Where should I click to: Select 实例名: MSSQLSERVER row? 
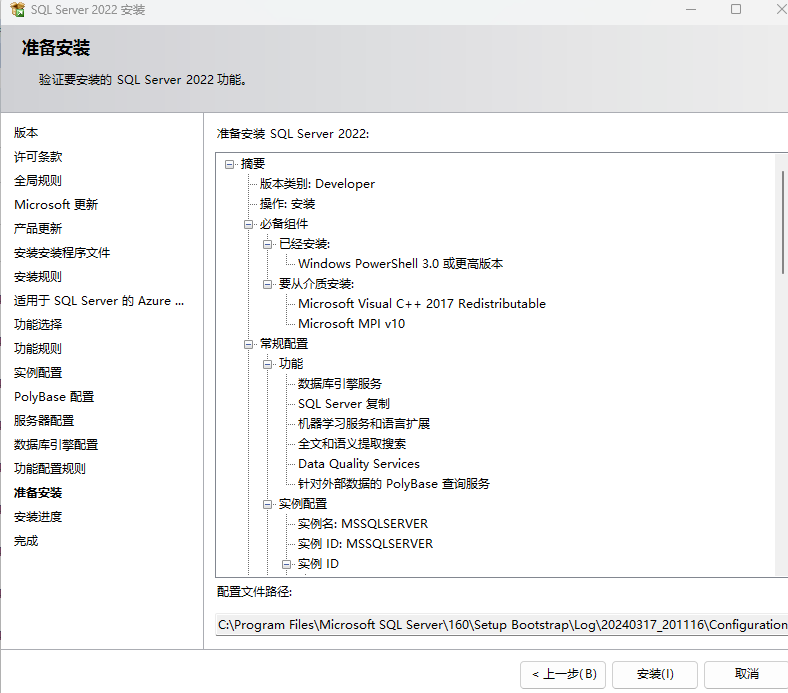click(363, 524)
